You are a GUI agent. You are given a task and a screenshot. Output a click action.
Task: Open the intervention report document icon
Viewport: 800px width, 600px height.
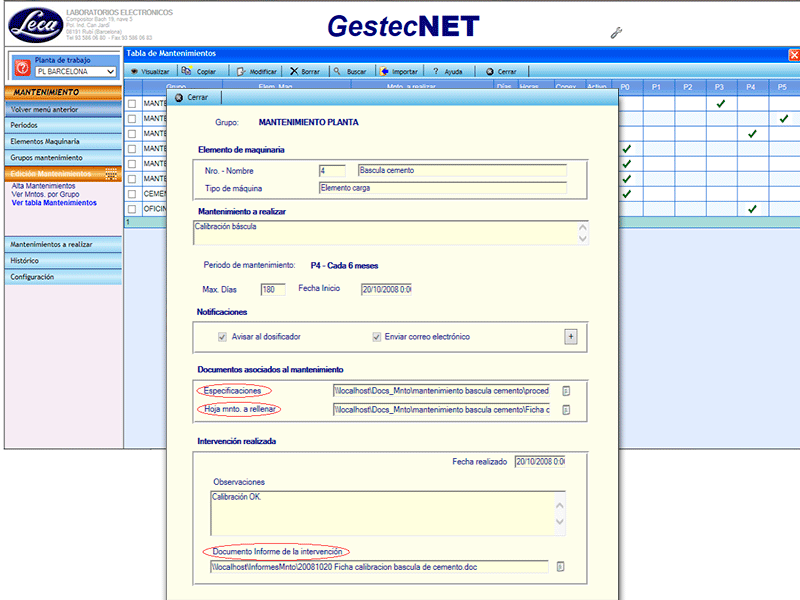pyautogui.click(x=560, y=566)
